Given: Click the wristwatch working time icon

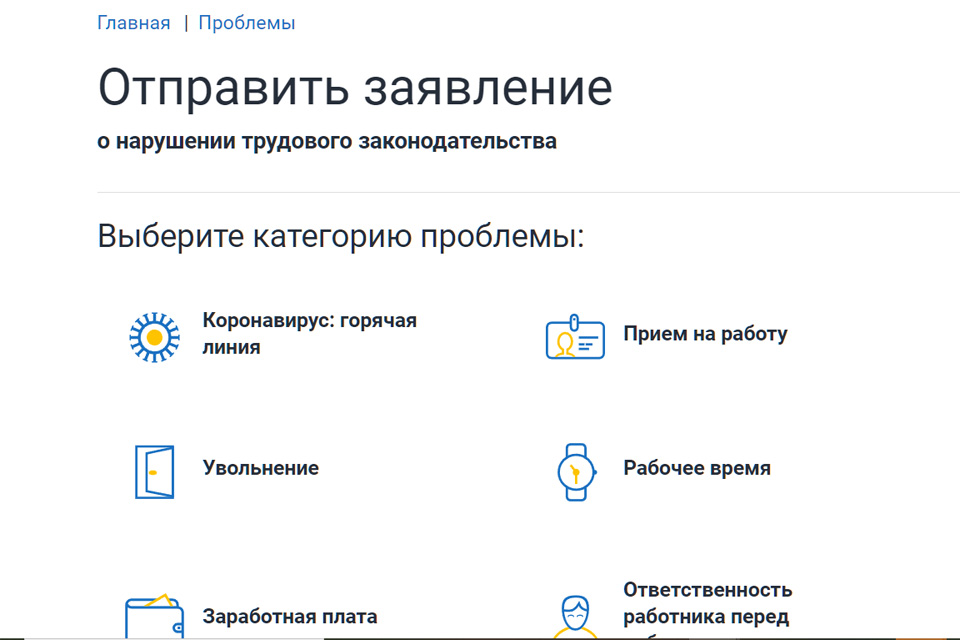Looking at the screenshot, I should tap(576, 472).
